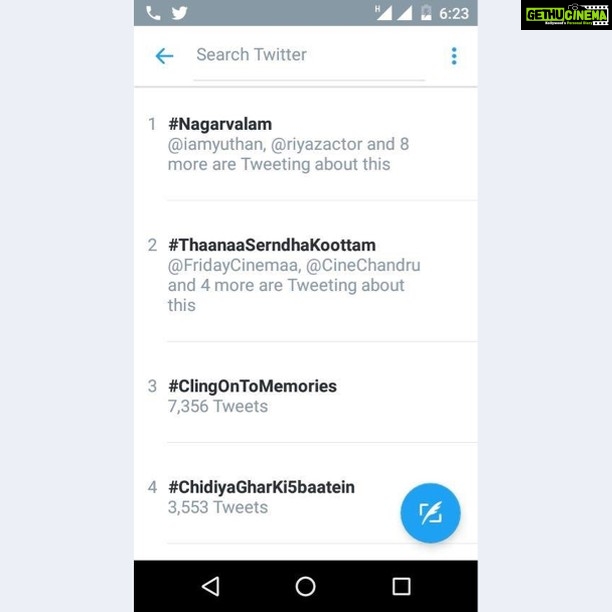This screenshot has height=612, width=612.
Task: Tap the 7,356 Tweets count text
Action: point(218,406)
